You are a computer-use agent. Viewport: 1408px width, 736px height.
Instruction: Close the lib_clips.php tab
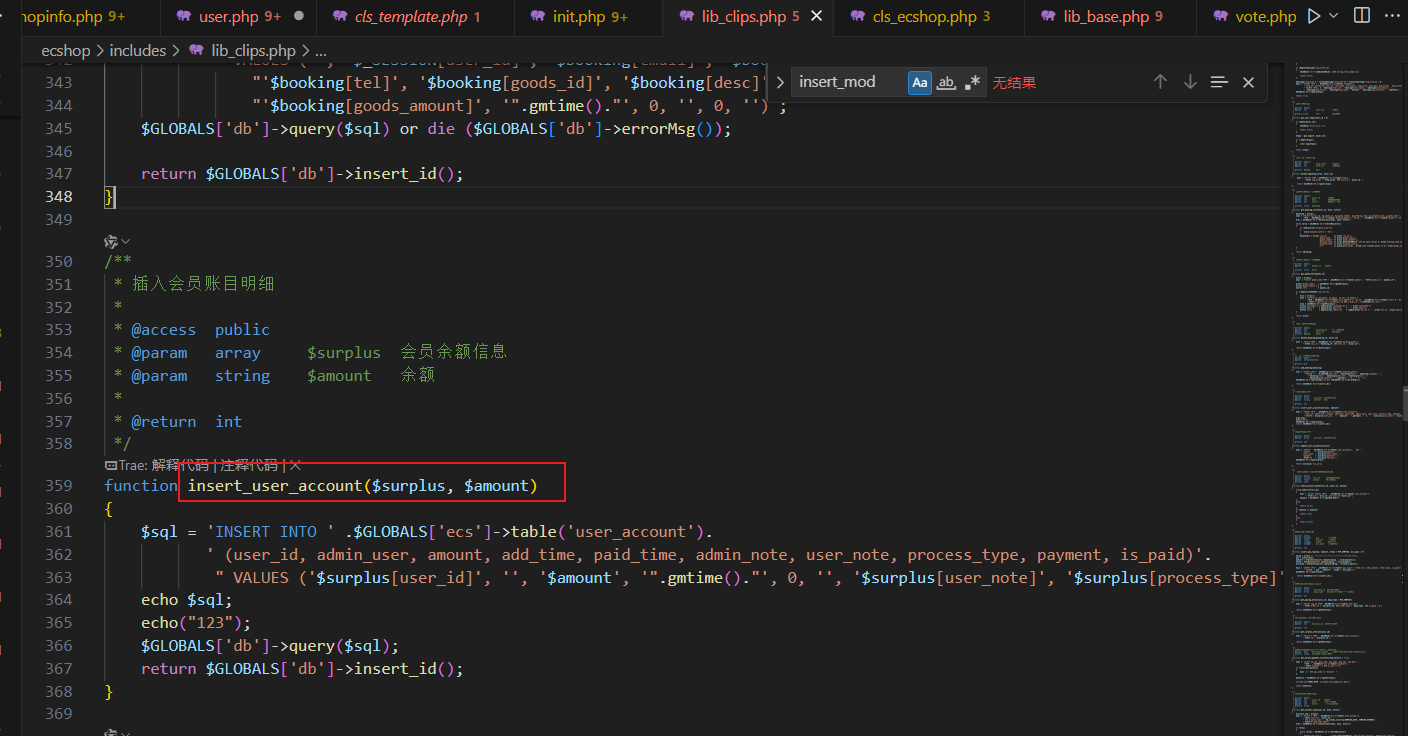[x=817, y=16]
